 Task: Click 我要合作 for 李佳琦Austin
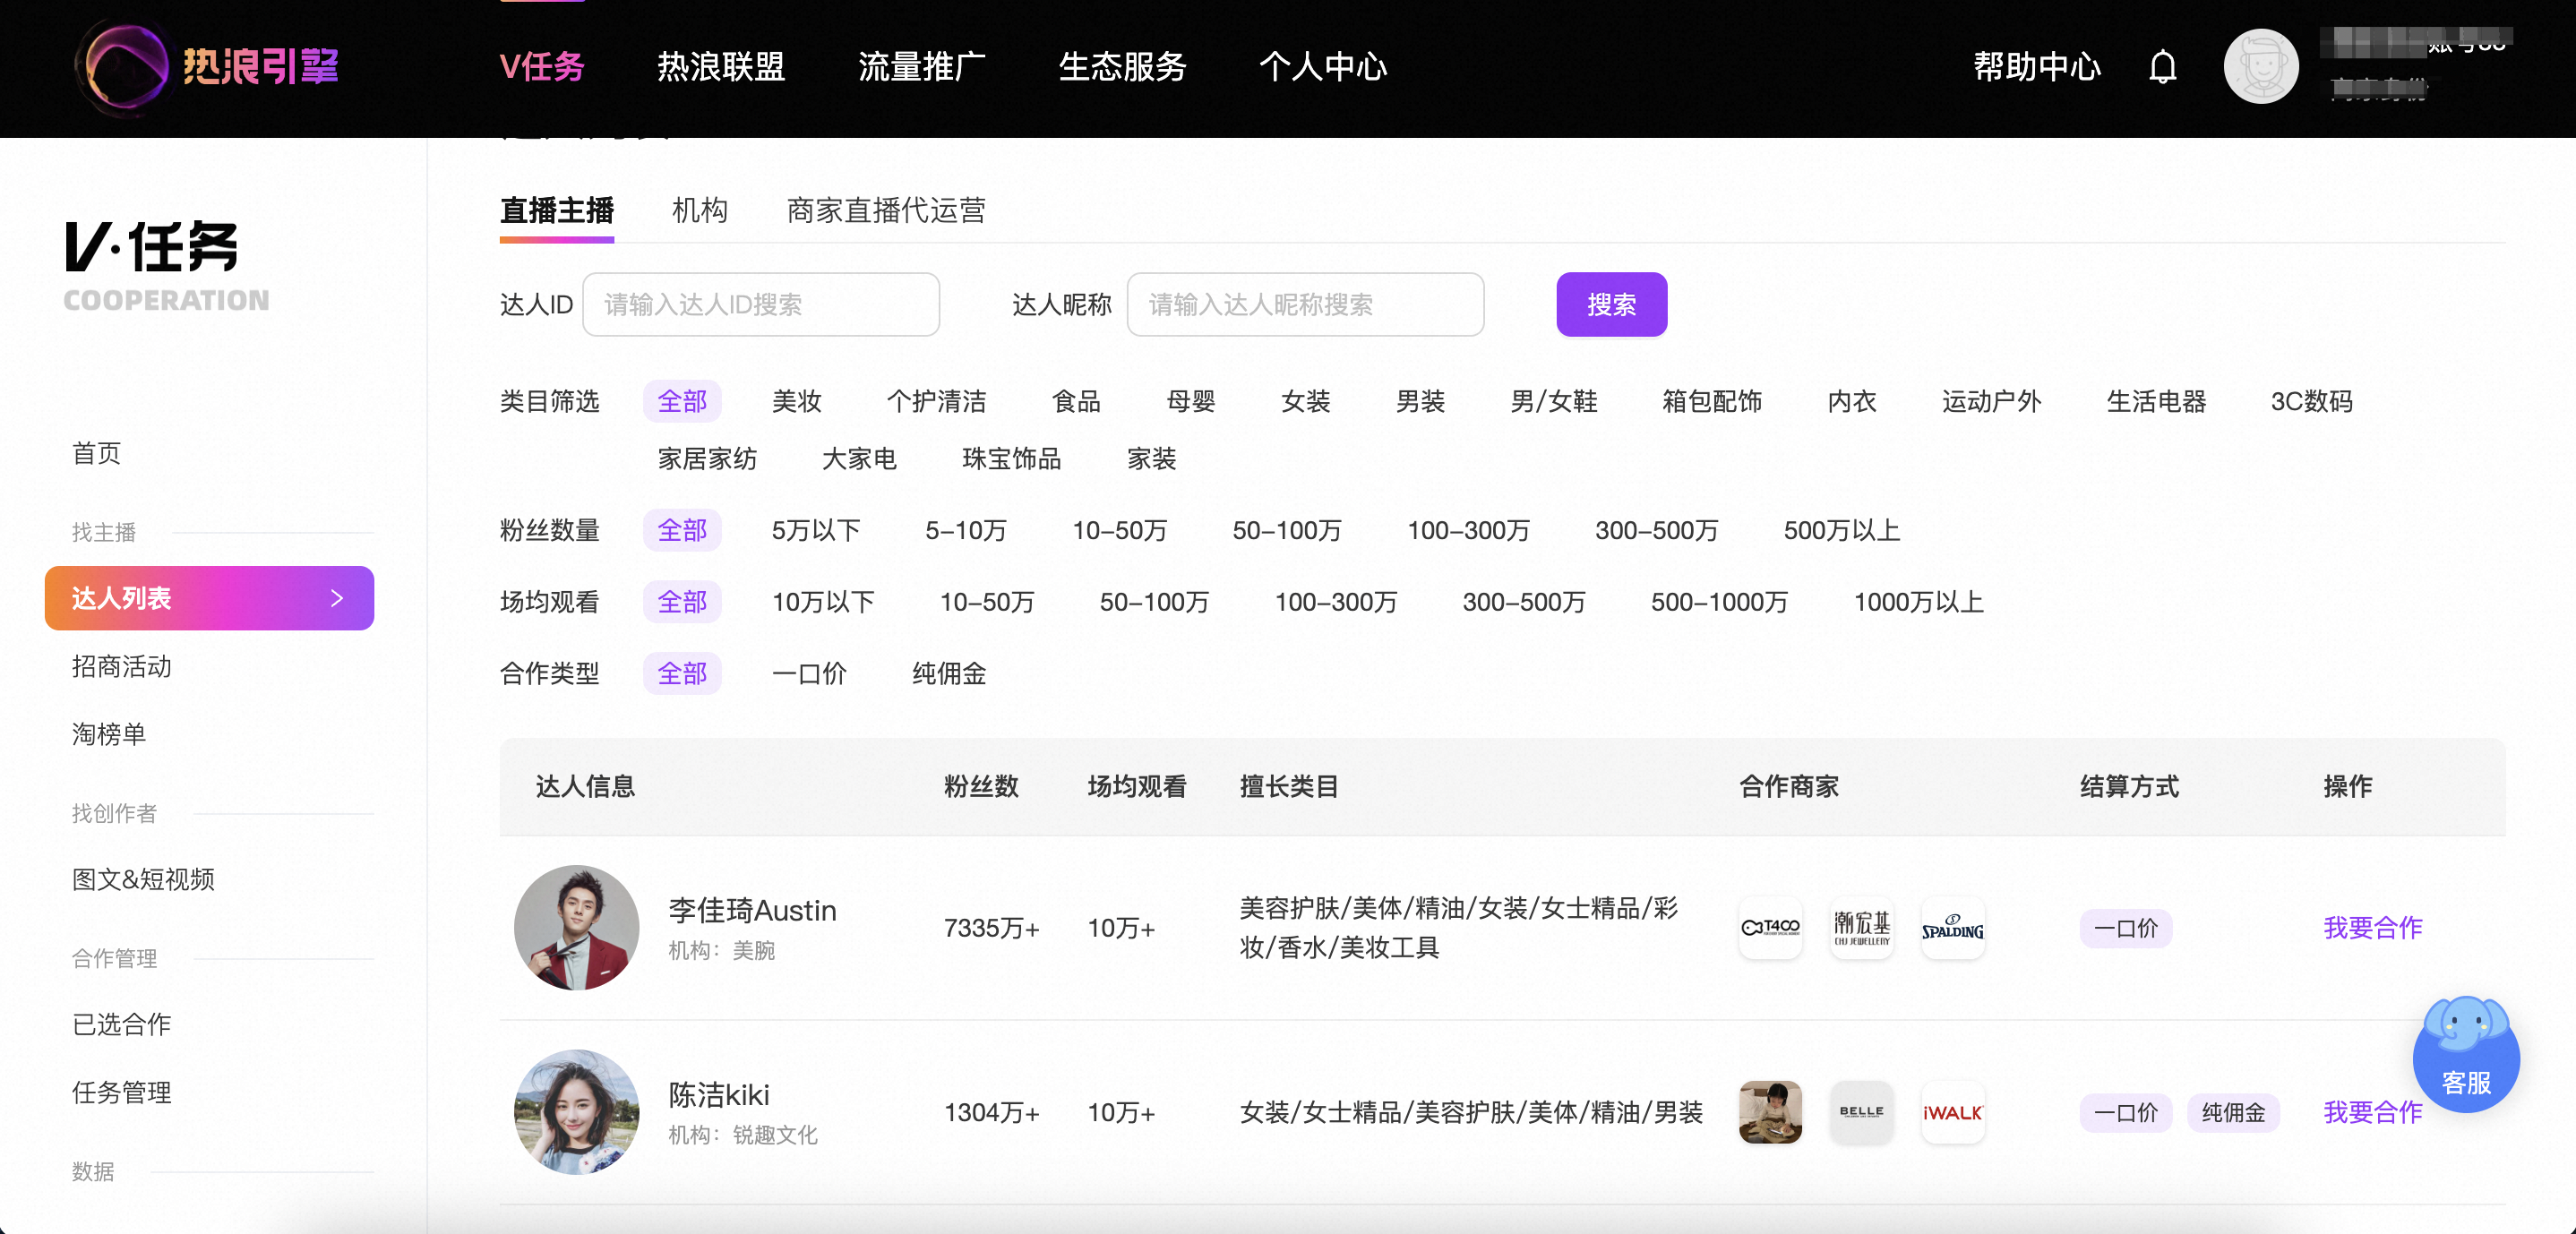click(x=2372, y=927)
